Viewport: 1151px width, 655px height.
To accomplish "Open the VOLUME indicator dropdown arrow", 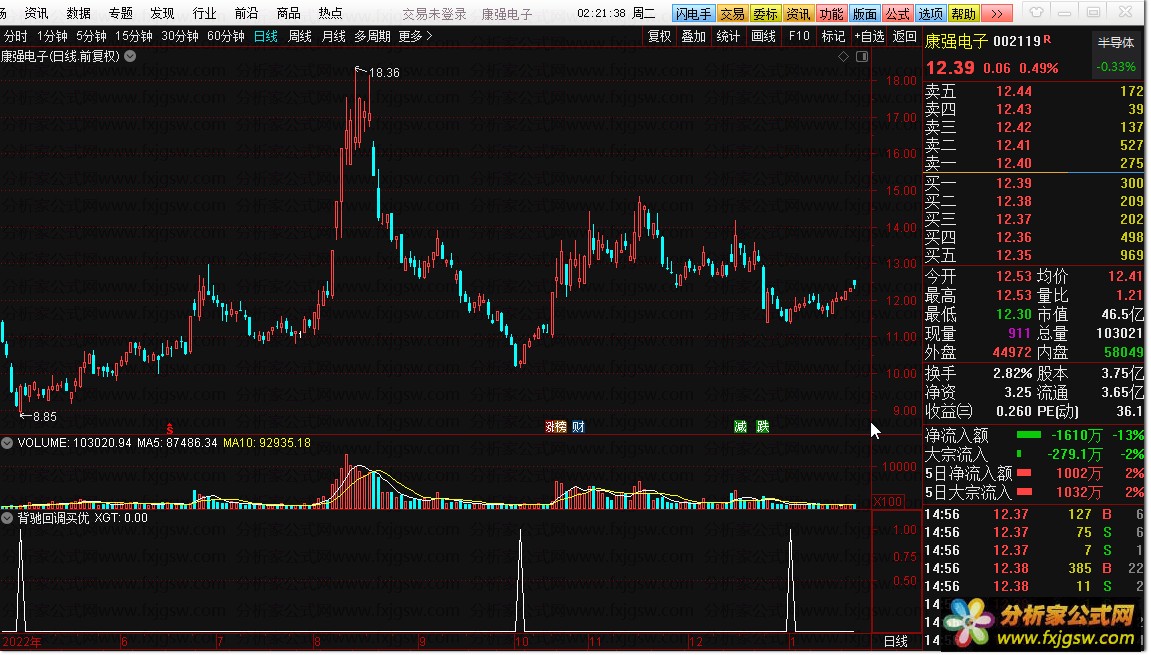I will pyautogui.click(x=7, y=443).
